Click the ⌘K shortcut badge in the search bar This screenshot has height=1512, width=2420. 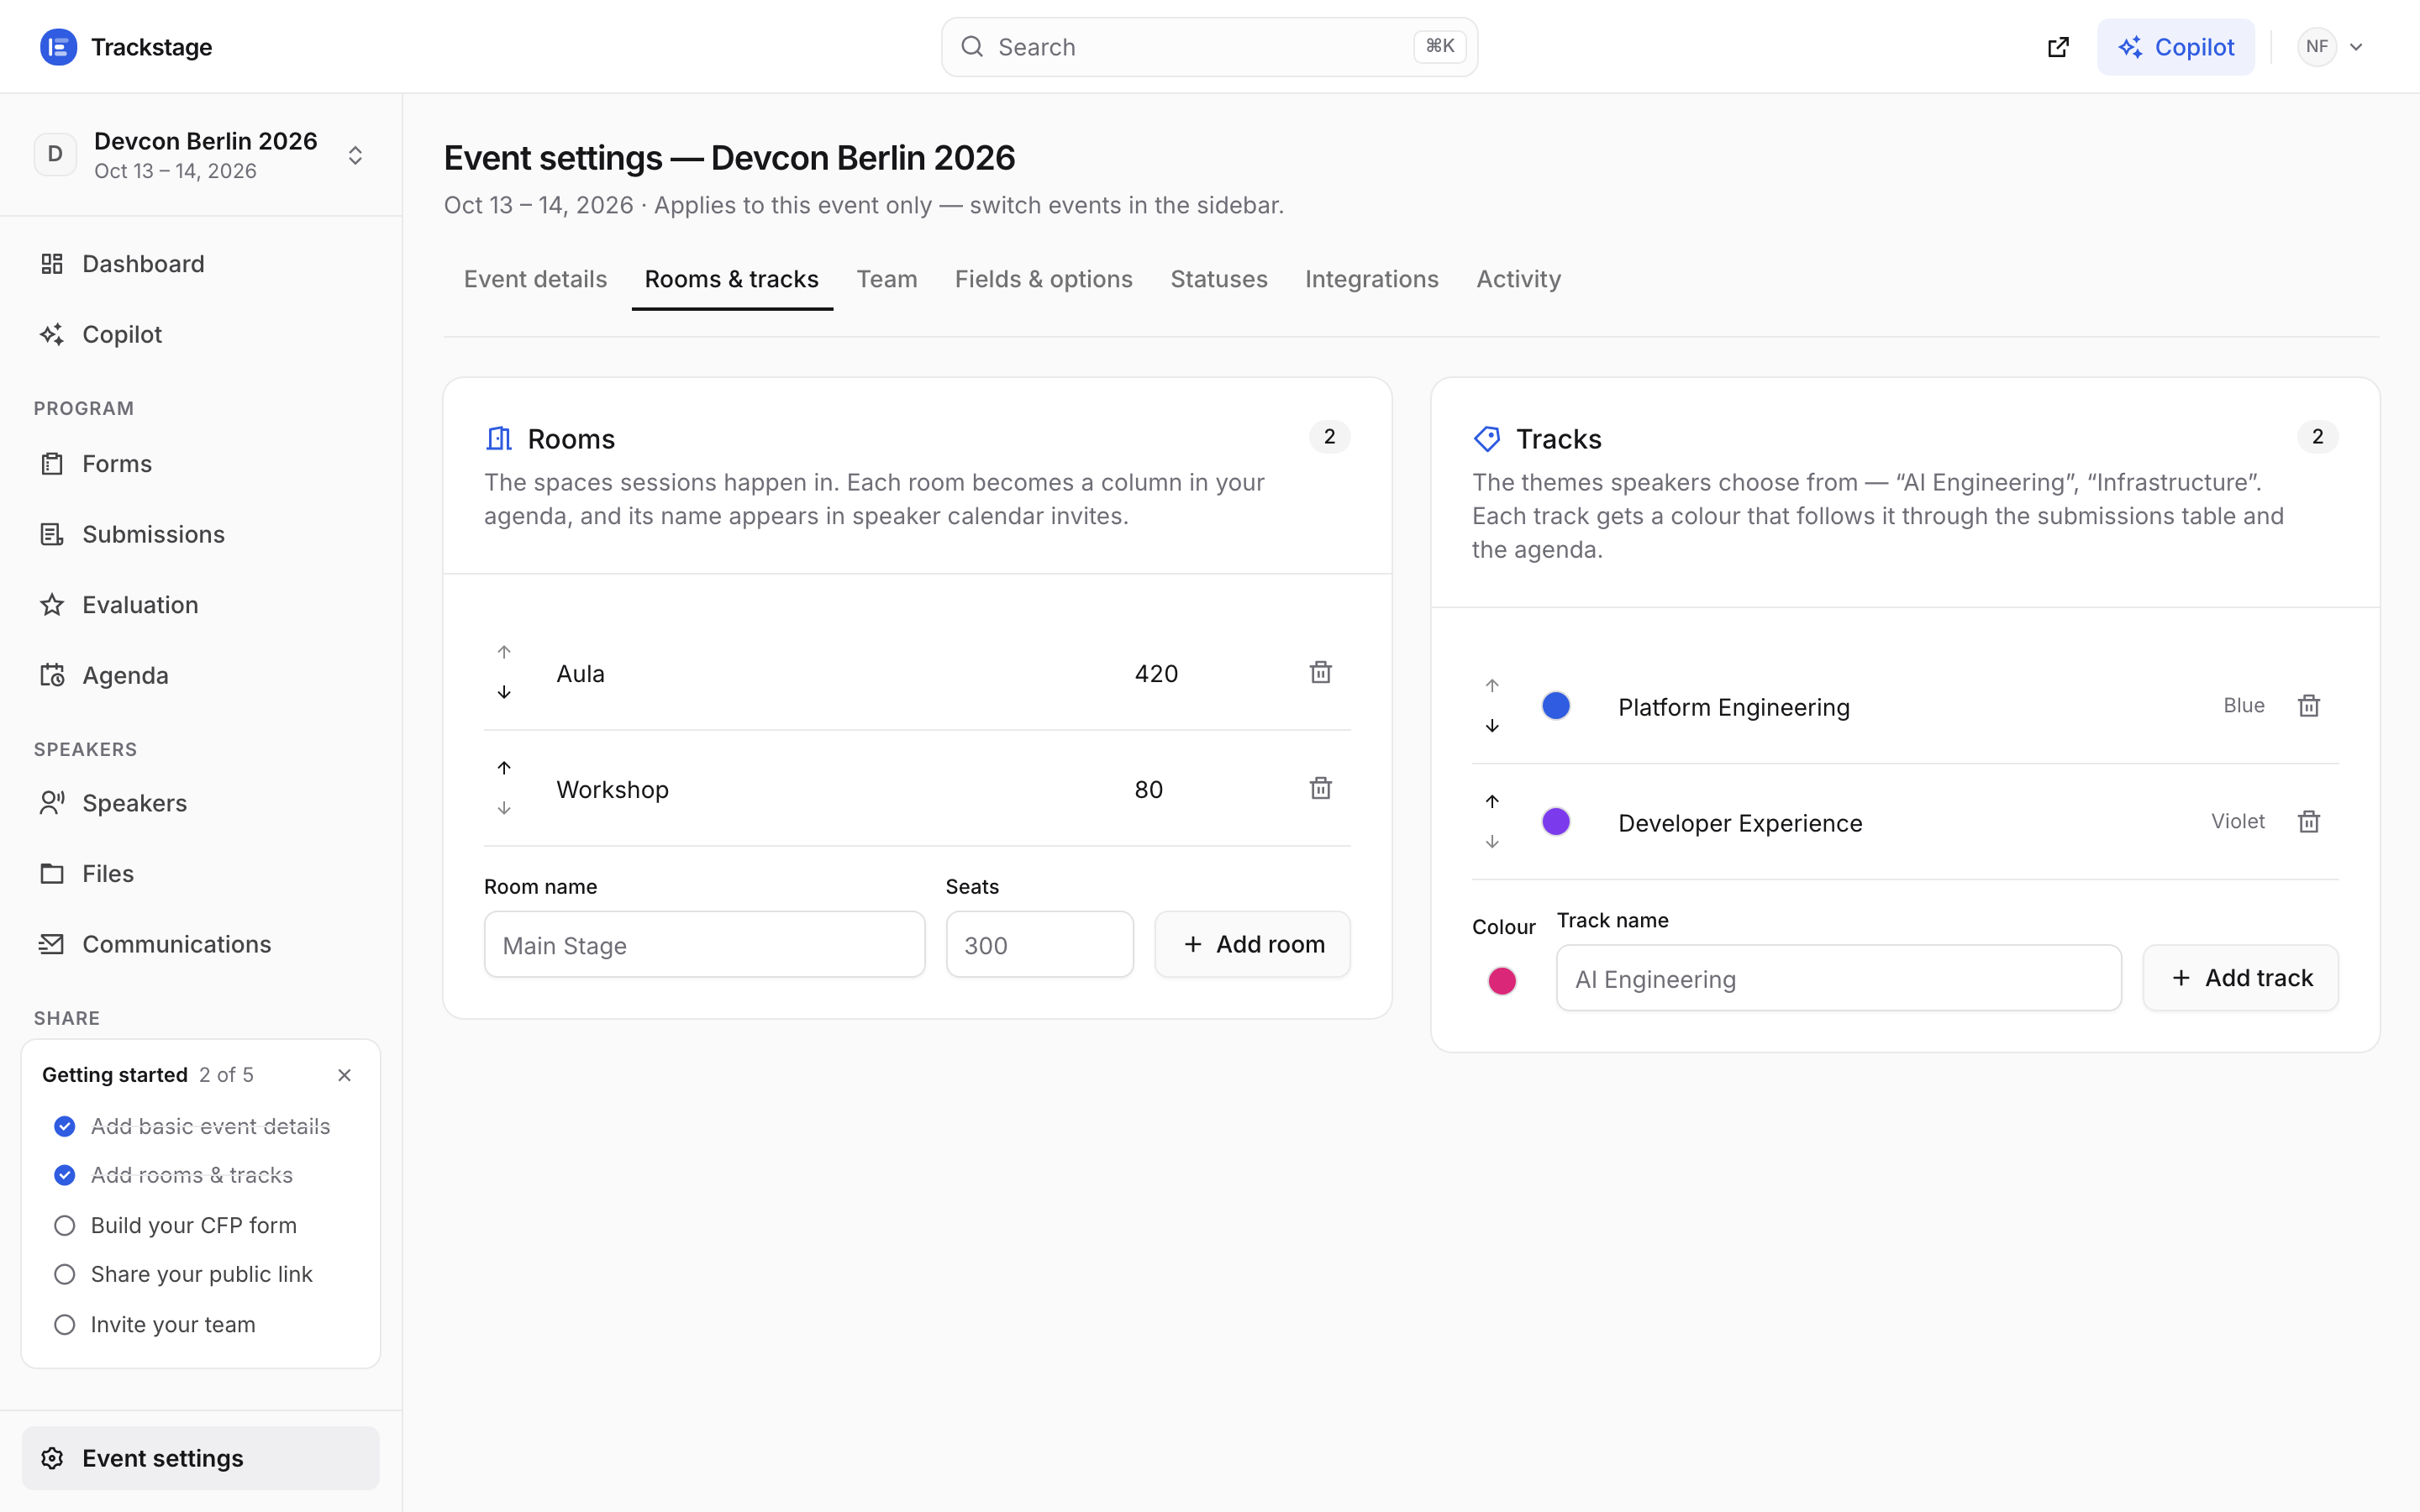pos(1439,46)
